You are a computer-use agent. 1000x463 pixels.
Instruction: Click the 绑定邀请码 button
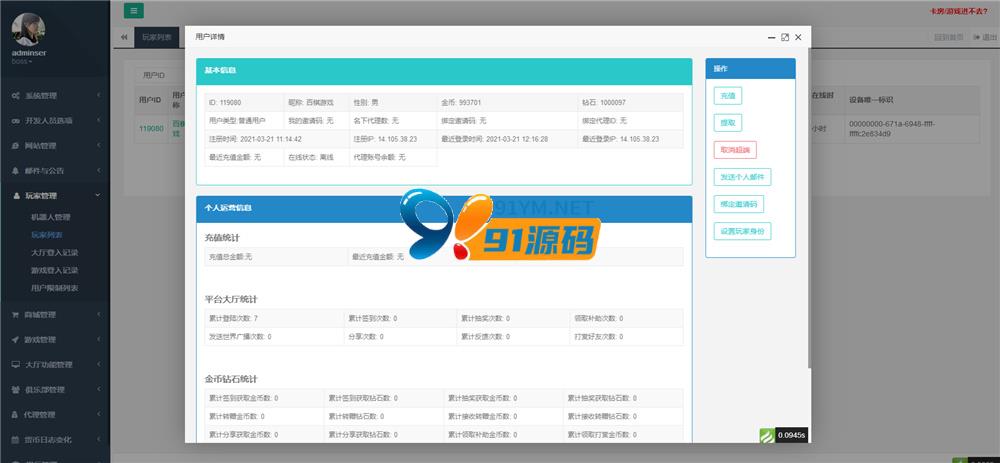pos(739,204)
